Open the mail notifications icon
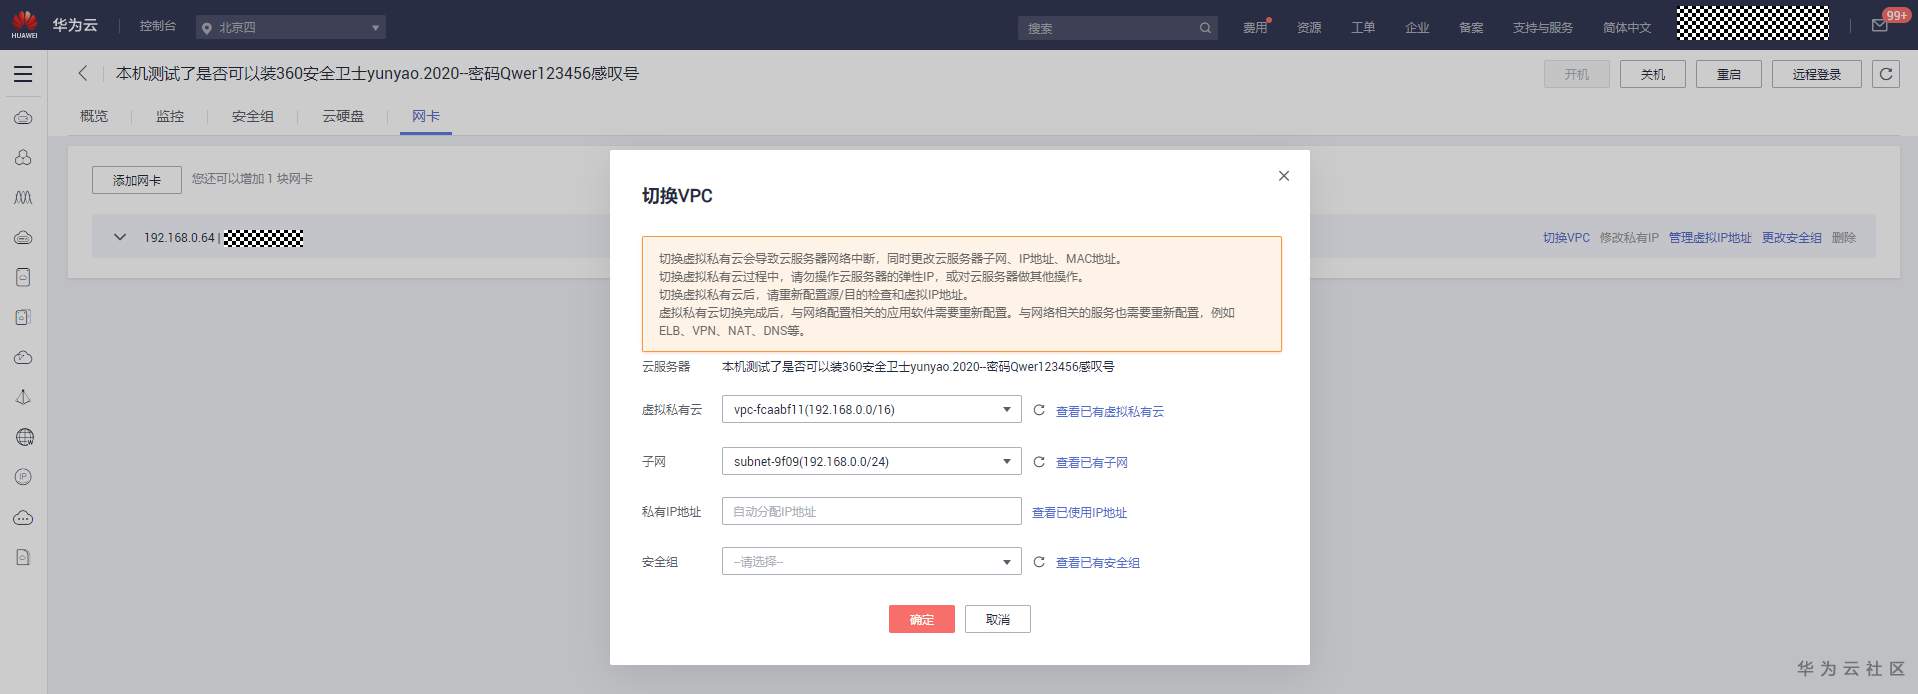1918x694 pixels. [1880, 26]
